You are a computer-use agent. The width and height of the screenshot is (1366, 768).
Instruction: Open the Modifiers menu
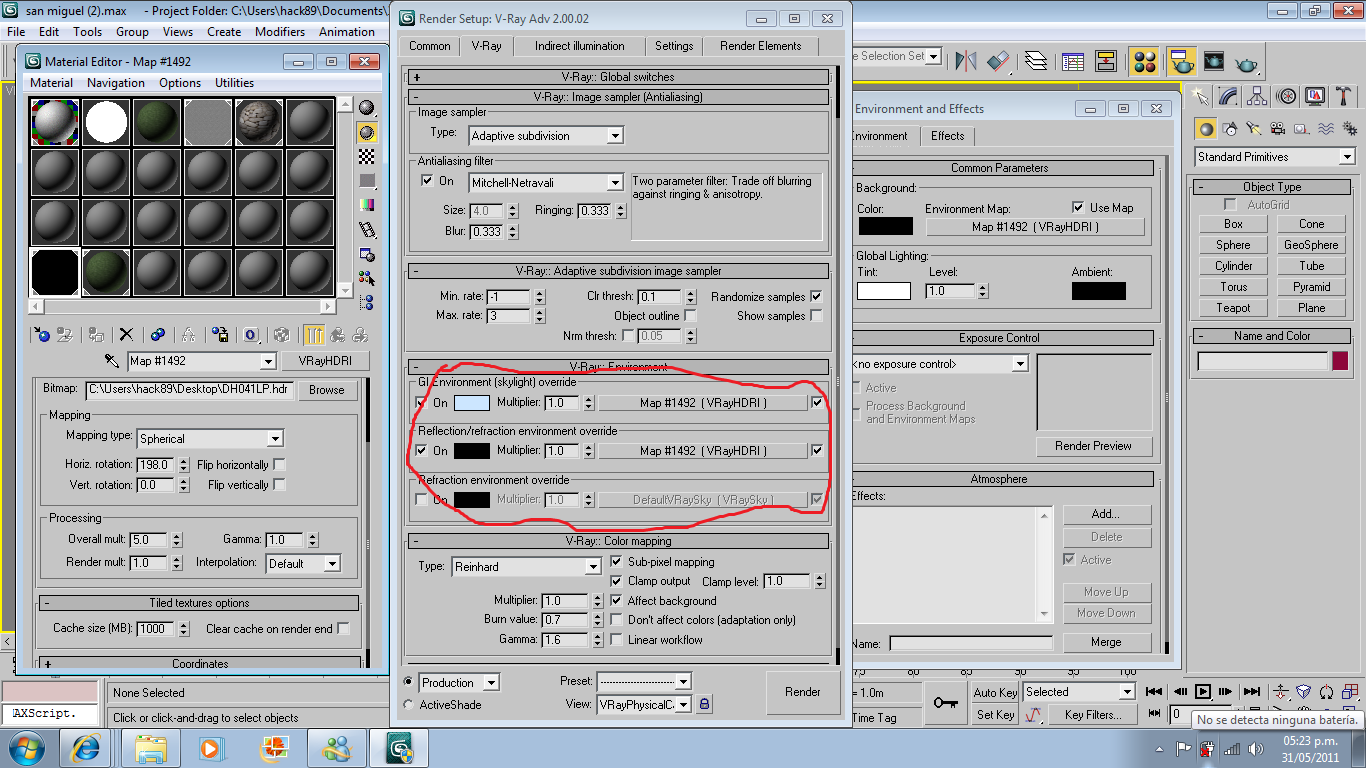point(280,32)
